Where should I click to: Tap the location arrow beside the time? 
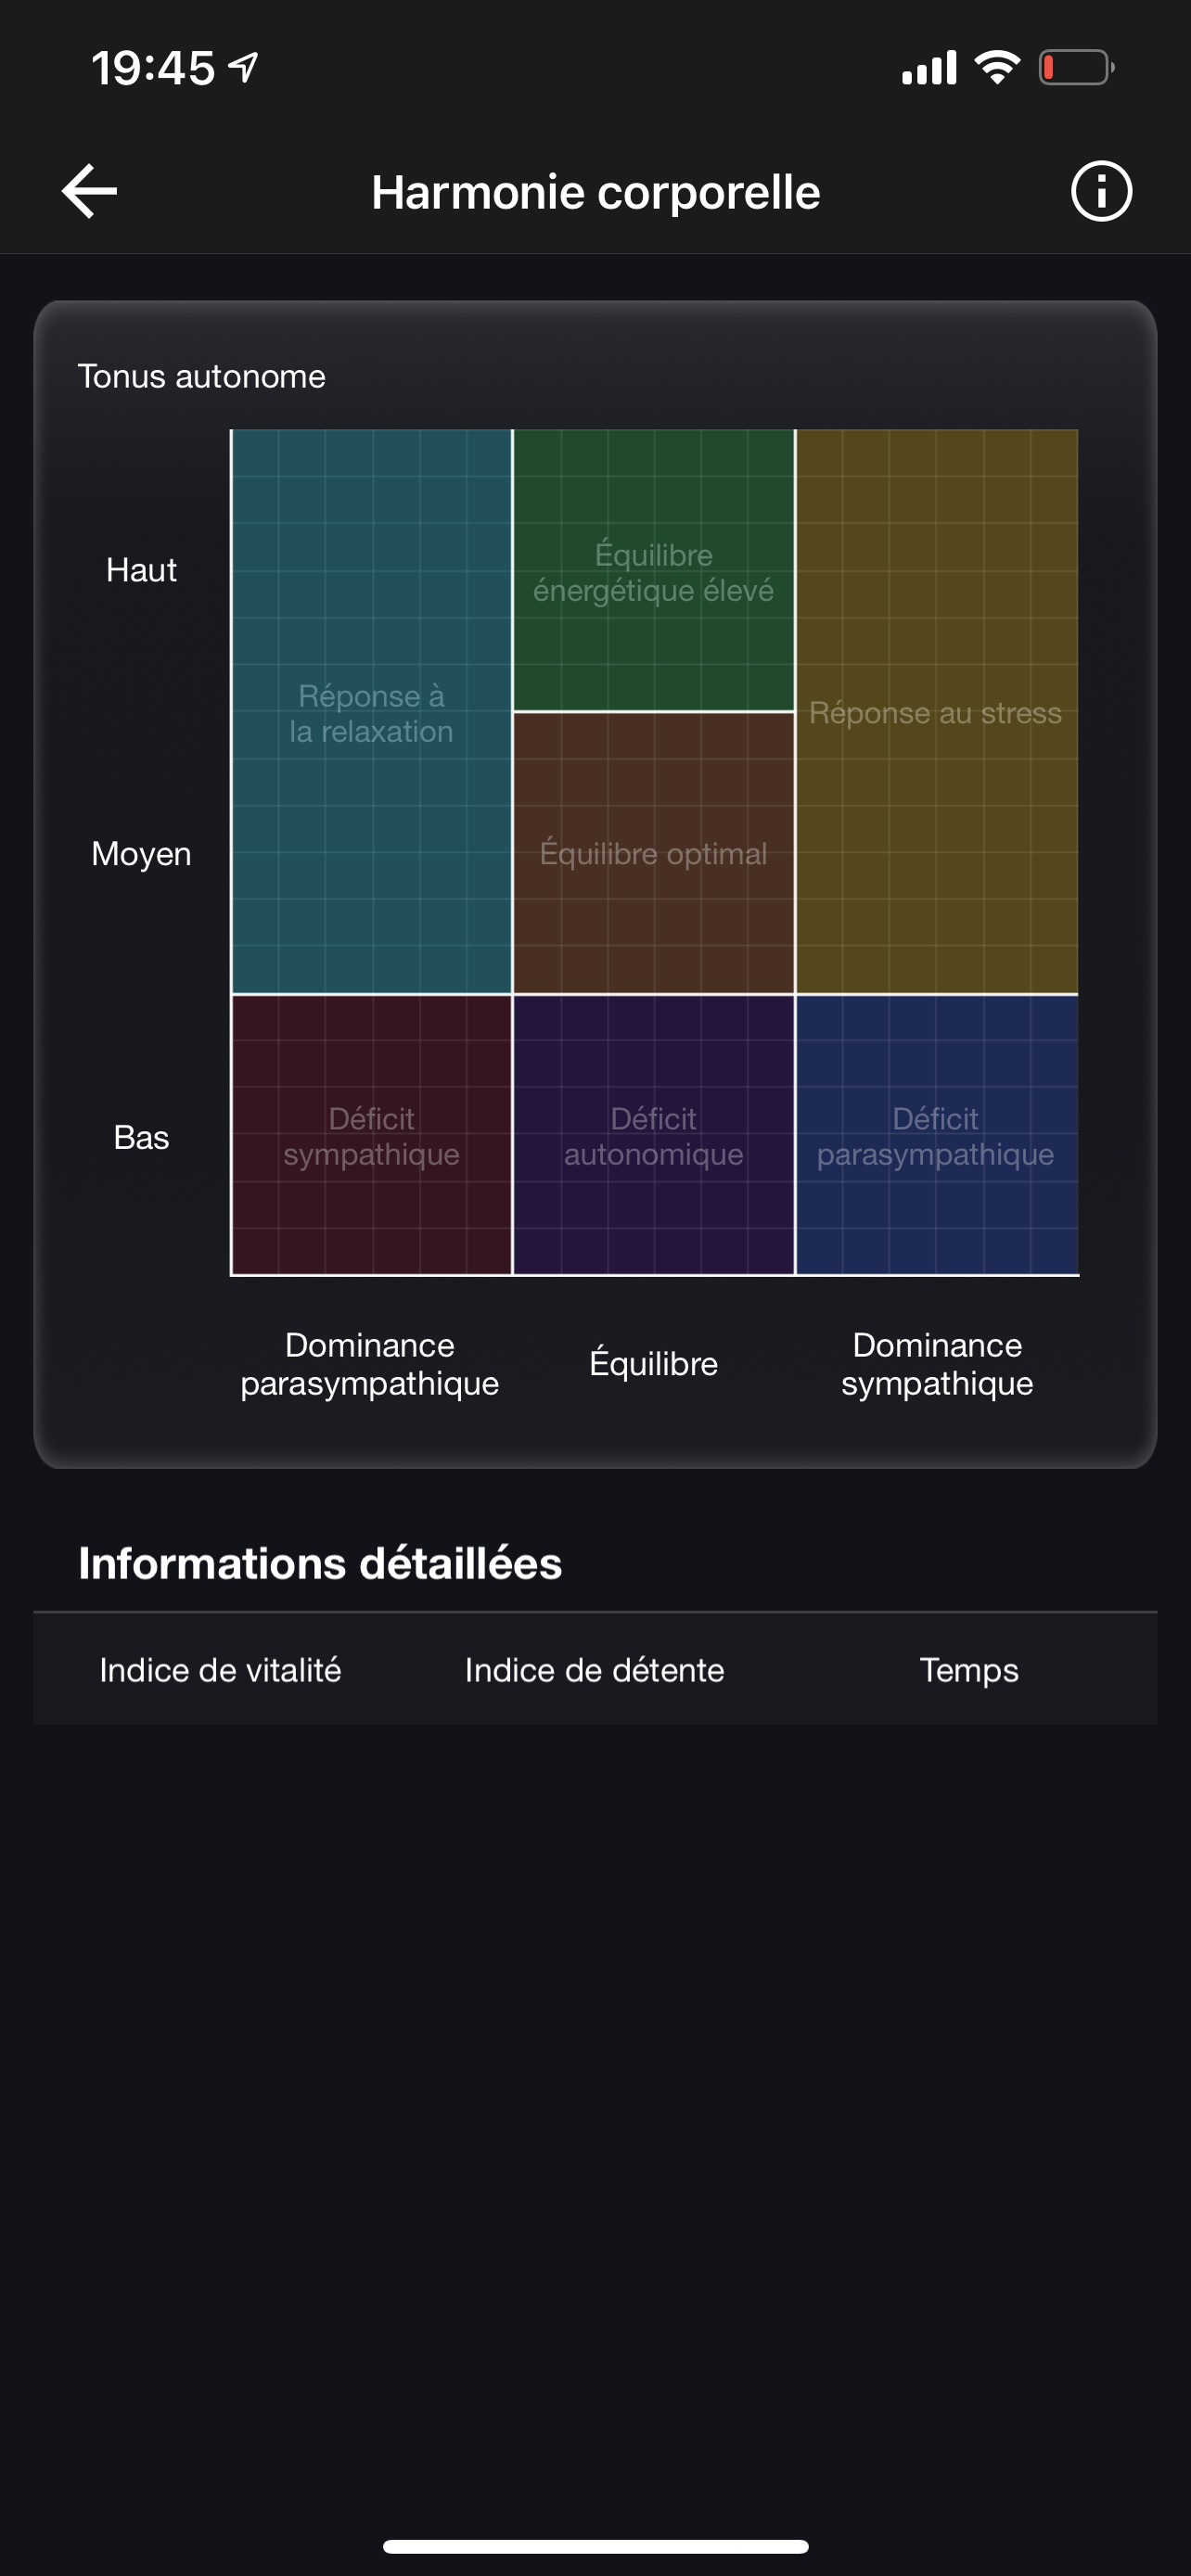pyautogui.click(x=244, y=68)
